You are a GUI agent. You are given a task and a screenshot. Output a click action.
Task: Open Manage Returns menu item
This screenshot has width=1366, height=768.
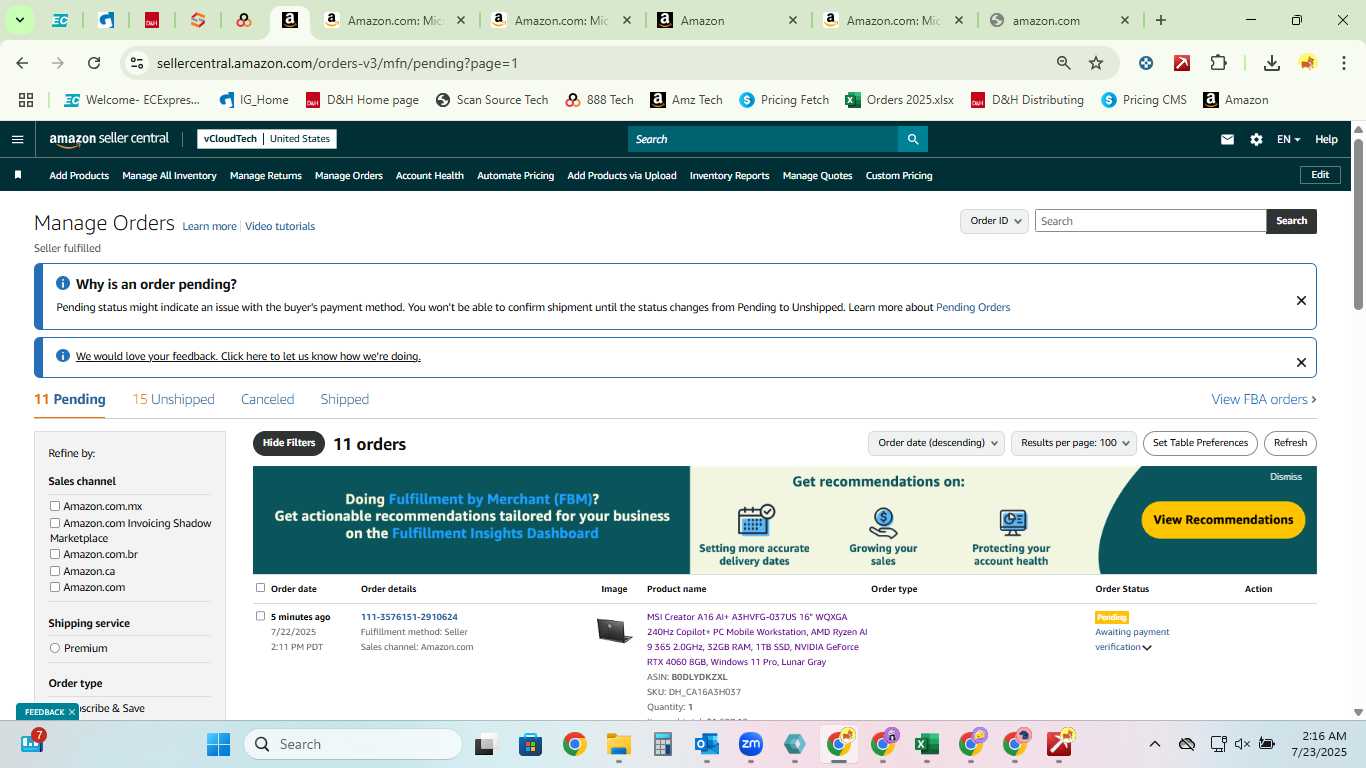(265, 175)
